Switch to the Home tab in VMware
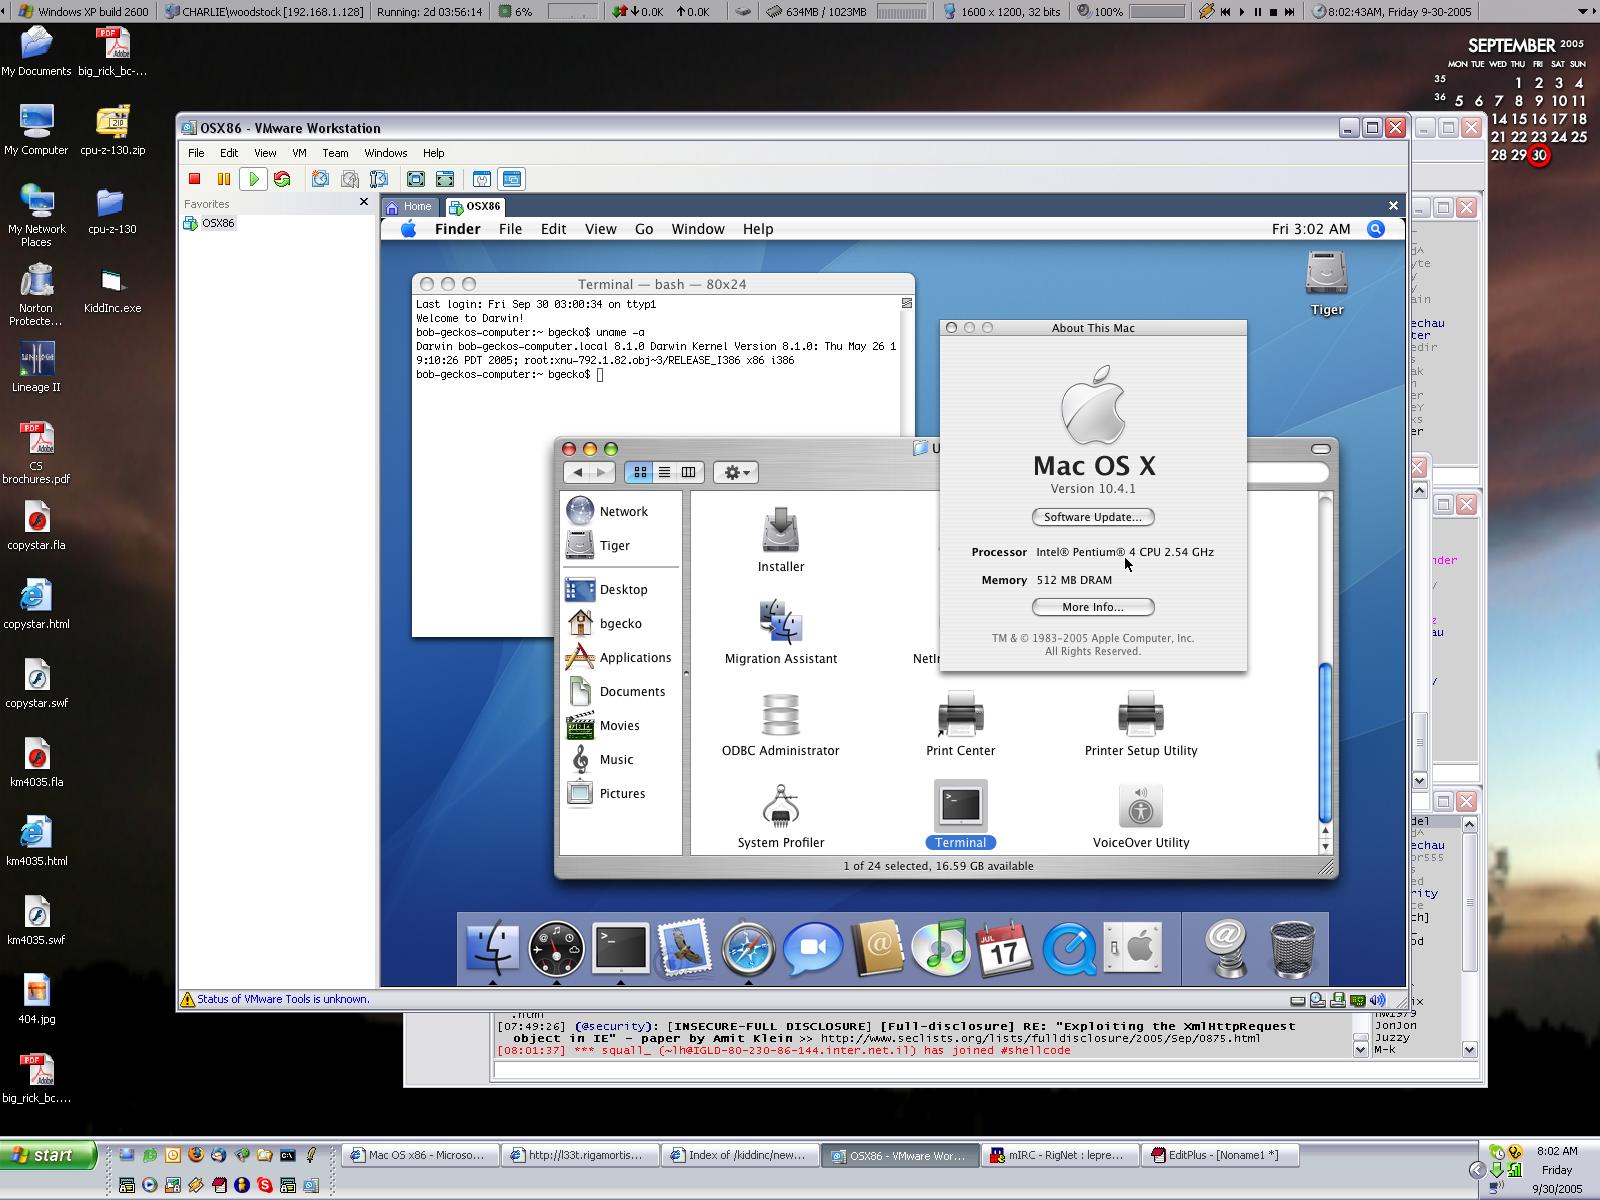1600x1200 pixels. 409,207
